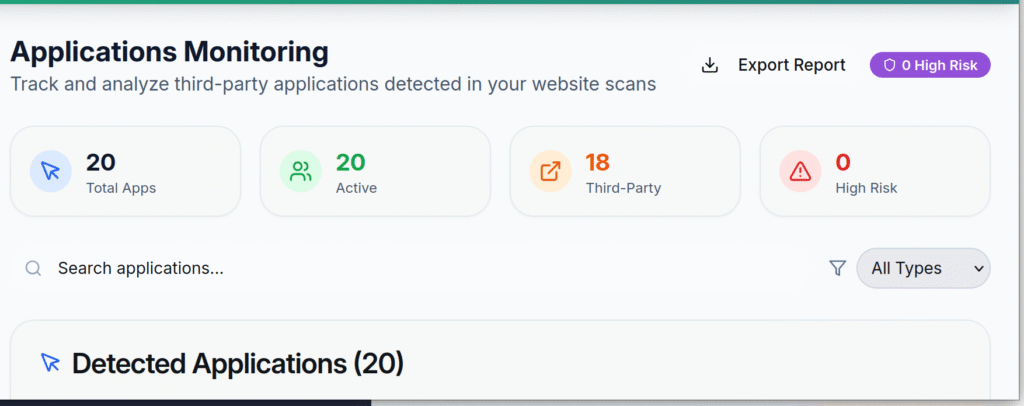Click the magnifying glass search icon

tap(34, 268)
